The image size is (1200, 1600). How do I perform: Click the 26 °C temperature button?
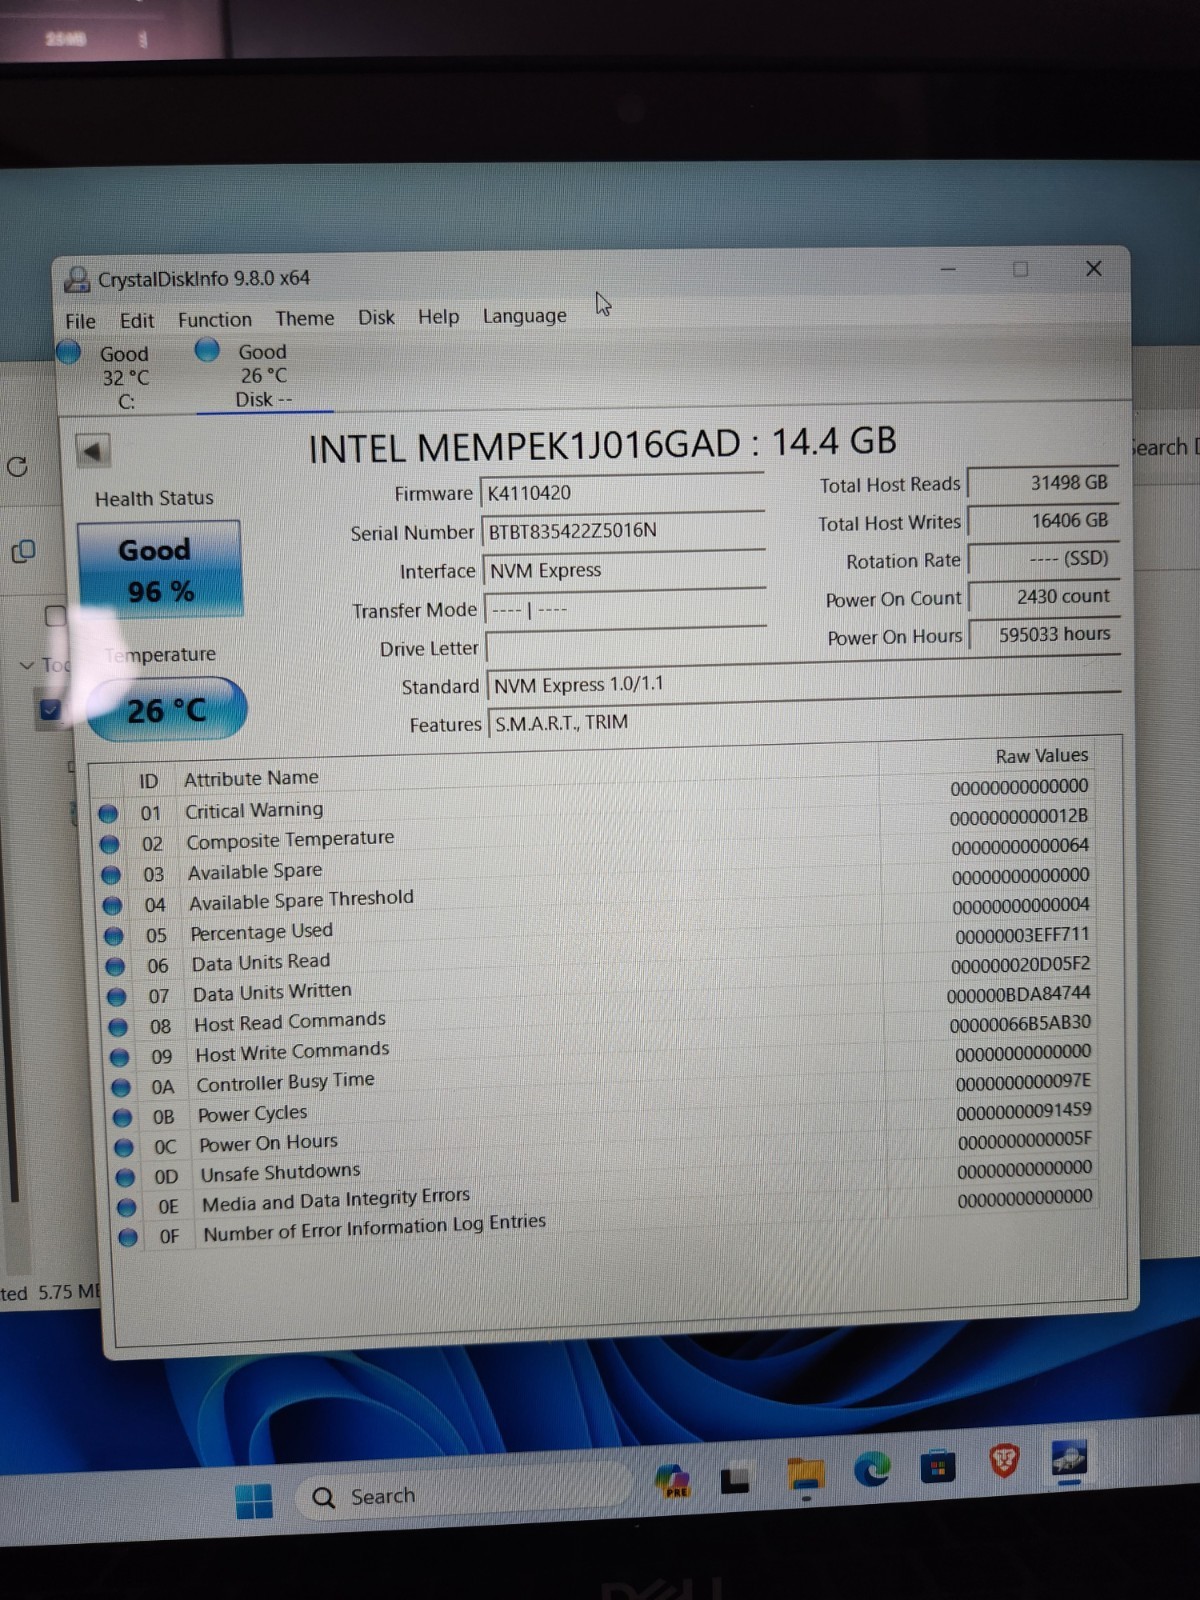click(x=166, y=710)
